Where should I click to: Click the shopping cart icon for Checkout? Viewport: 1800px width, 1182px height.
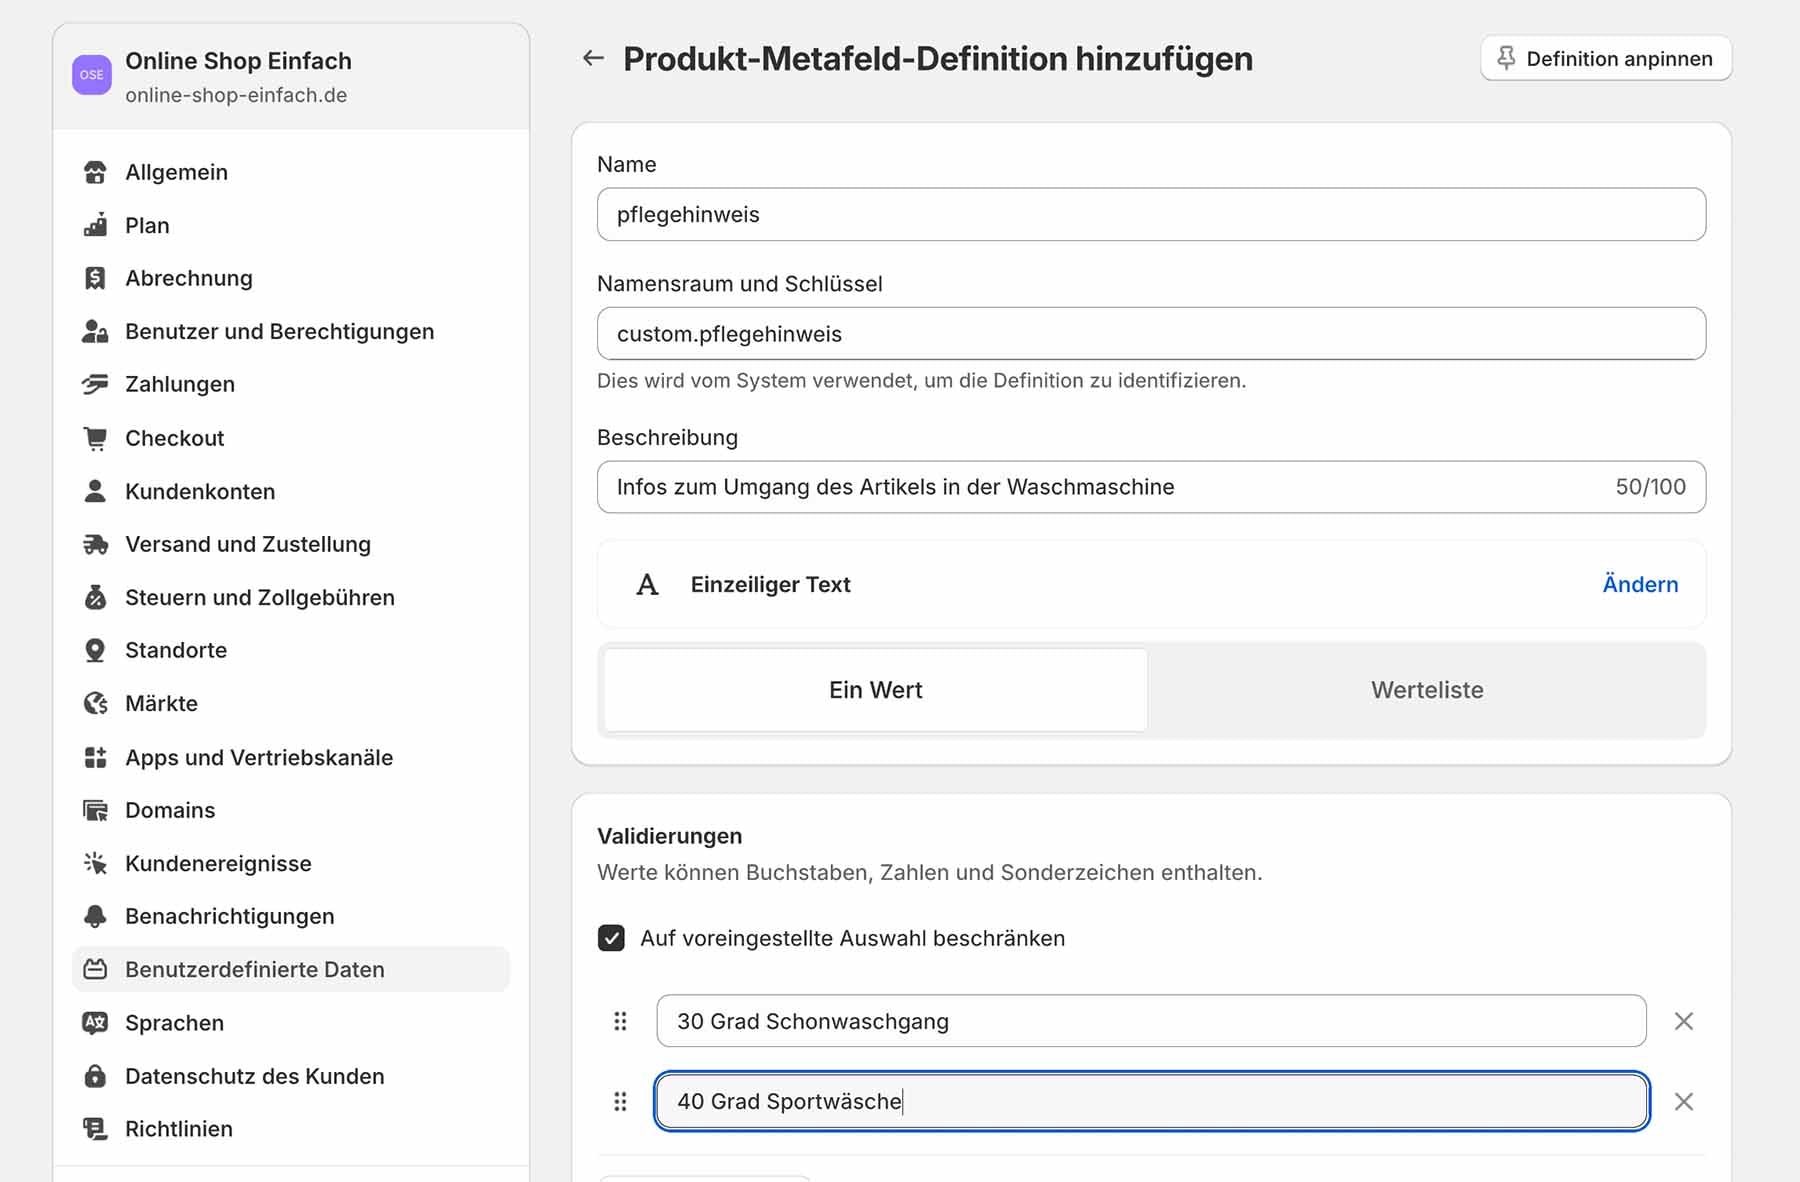(95, 438)
